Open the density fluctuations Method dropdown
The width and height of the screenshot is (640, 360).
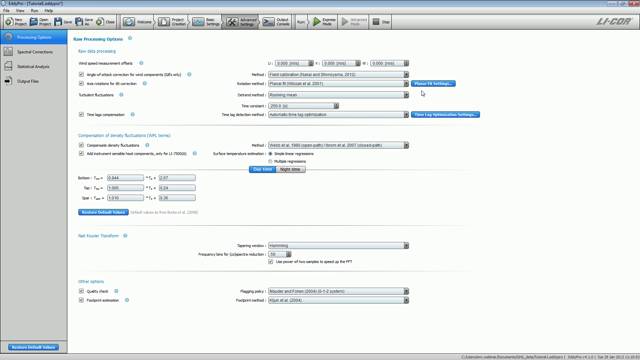(338, 145)
